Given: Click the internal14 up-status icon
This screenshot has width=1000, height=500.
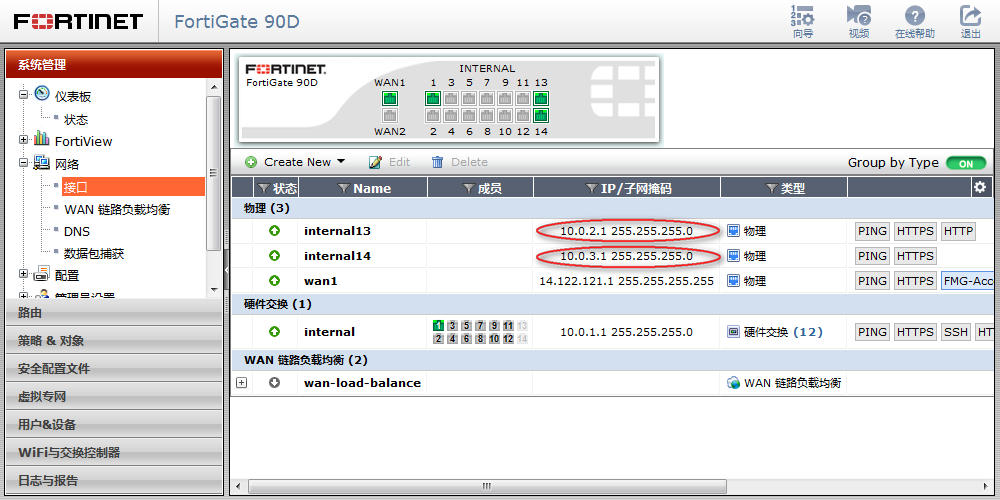Looking at the screenshot, I should tap(274, 256).
